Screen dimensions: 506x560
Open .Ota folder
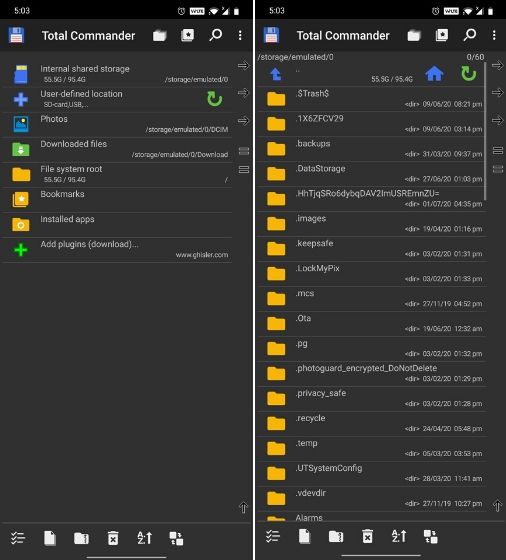371,324
